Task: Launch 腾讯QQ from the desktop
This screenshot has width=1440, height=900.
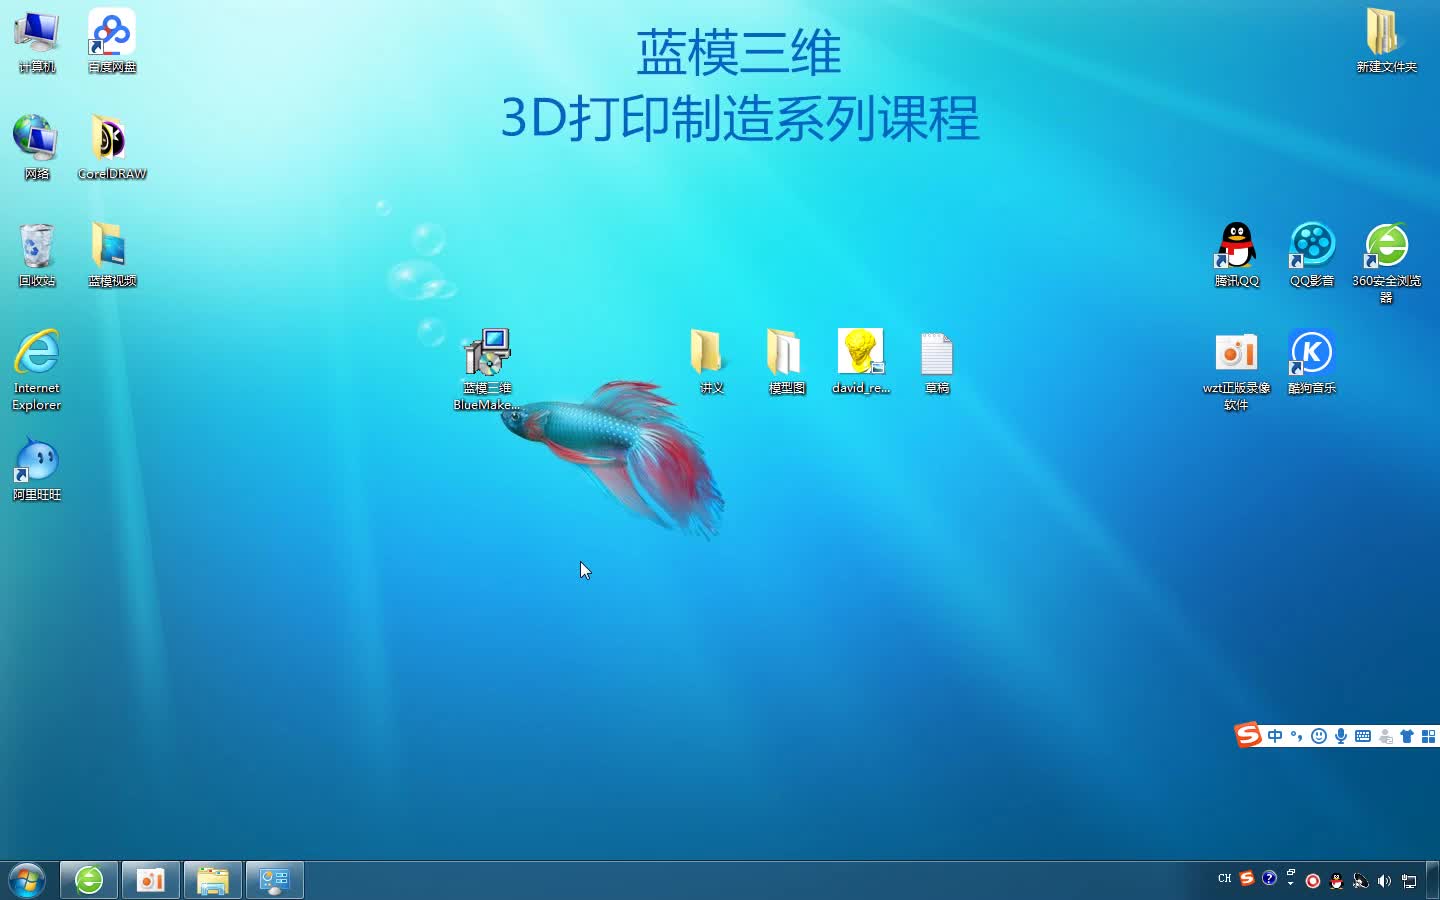Action: tap(1236, 245)
